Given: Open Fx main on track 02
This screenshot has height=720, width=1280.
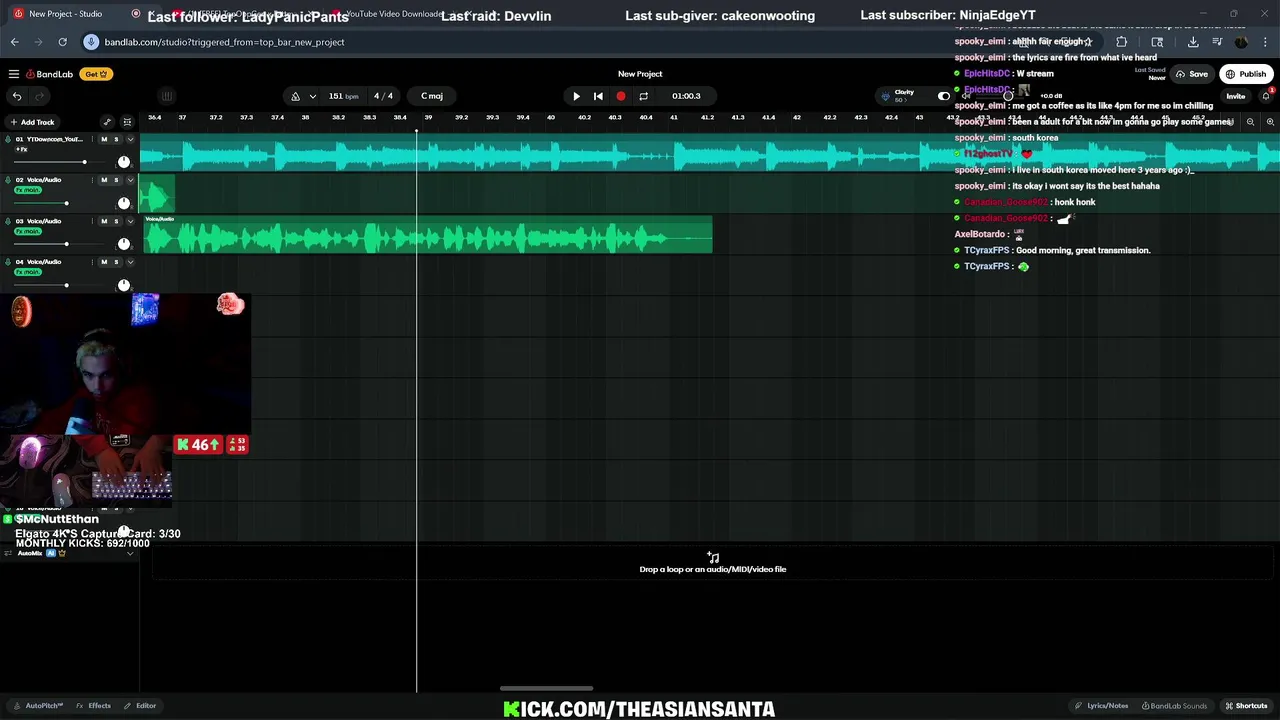Looking at the screenshot, I should tap(28, 190).
